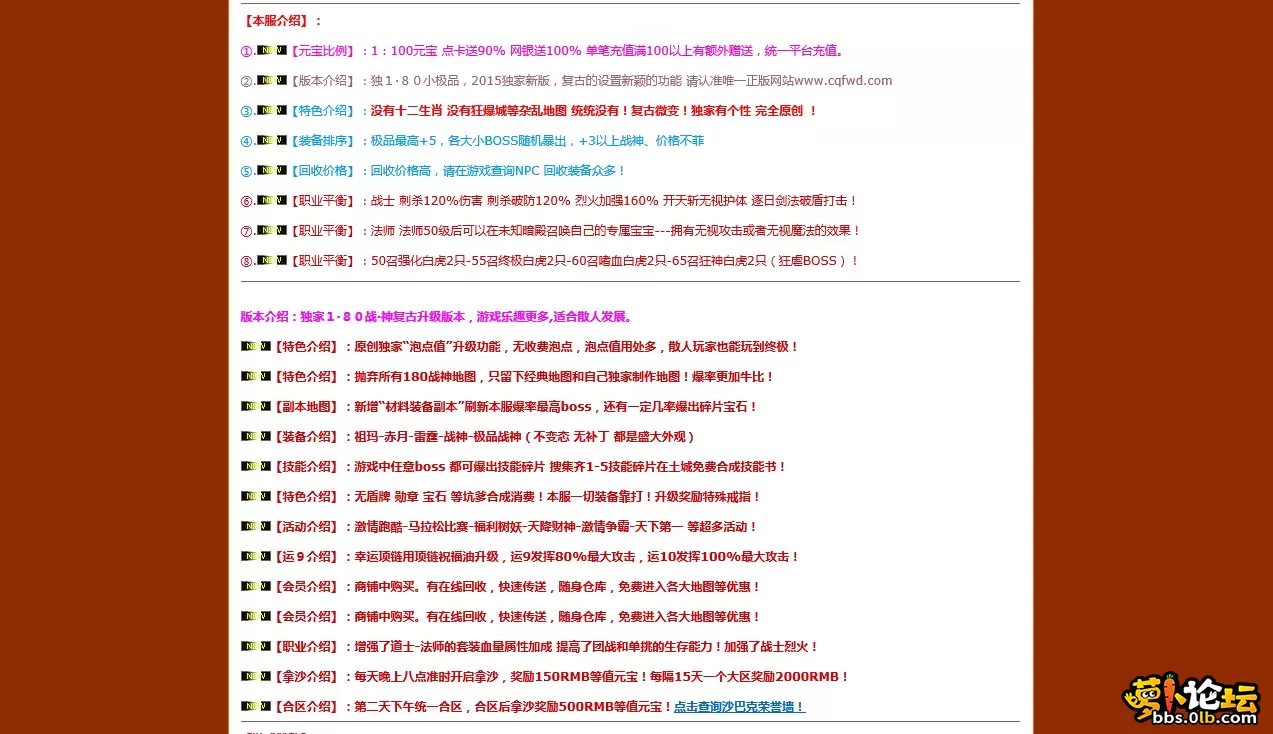1273x734 pixels.
Task: Open the link 点击查询沙巴克荣誉墙！
Action: pos(739,706)
